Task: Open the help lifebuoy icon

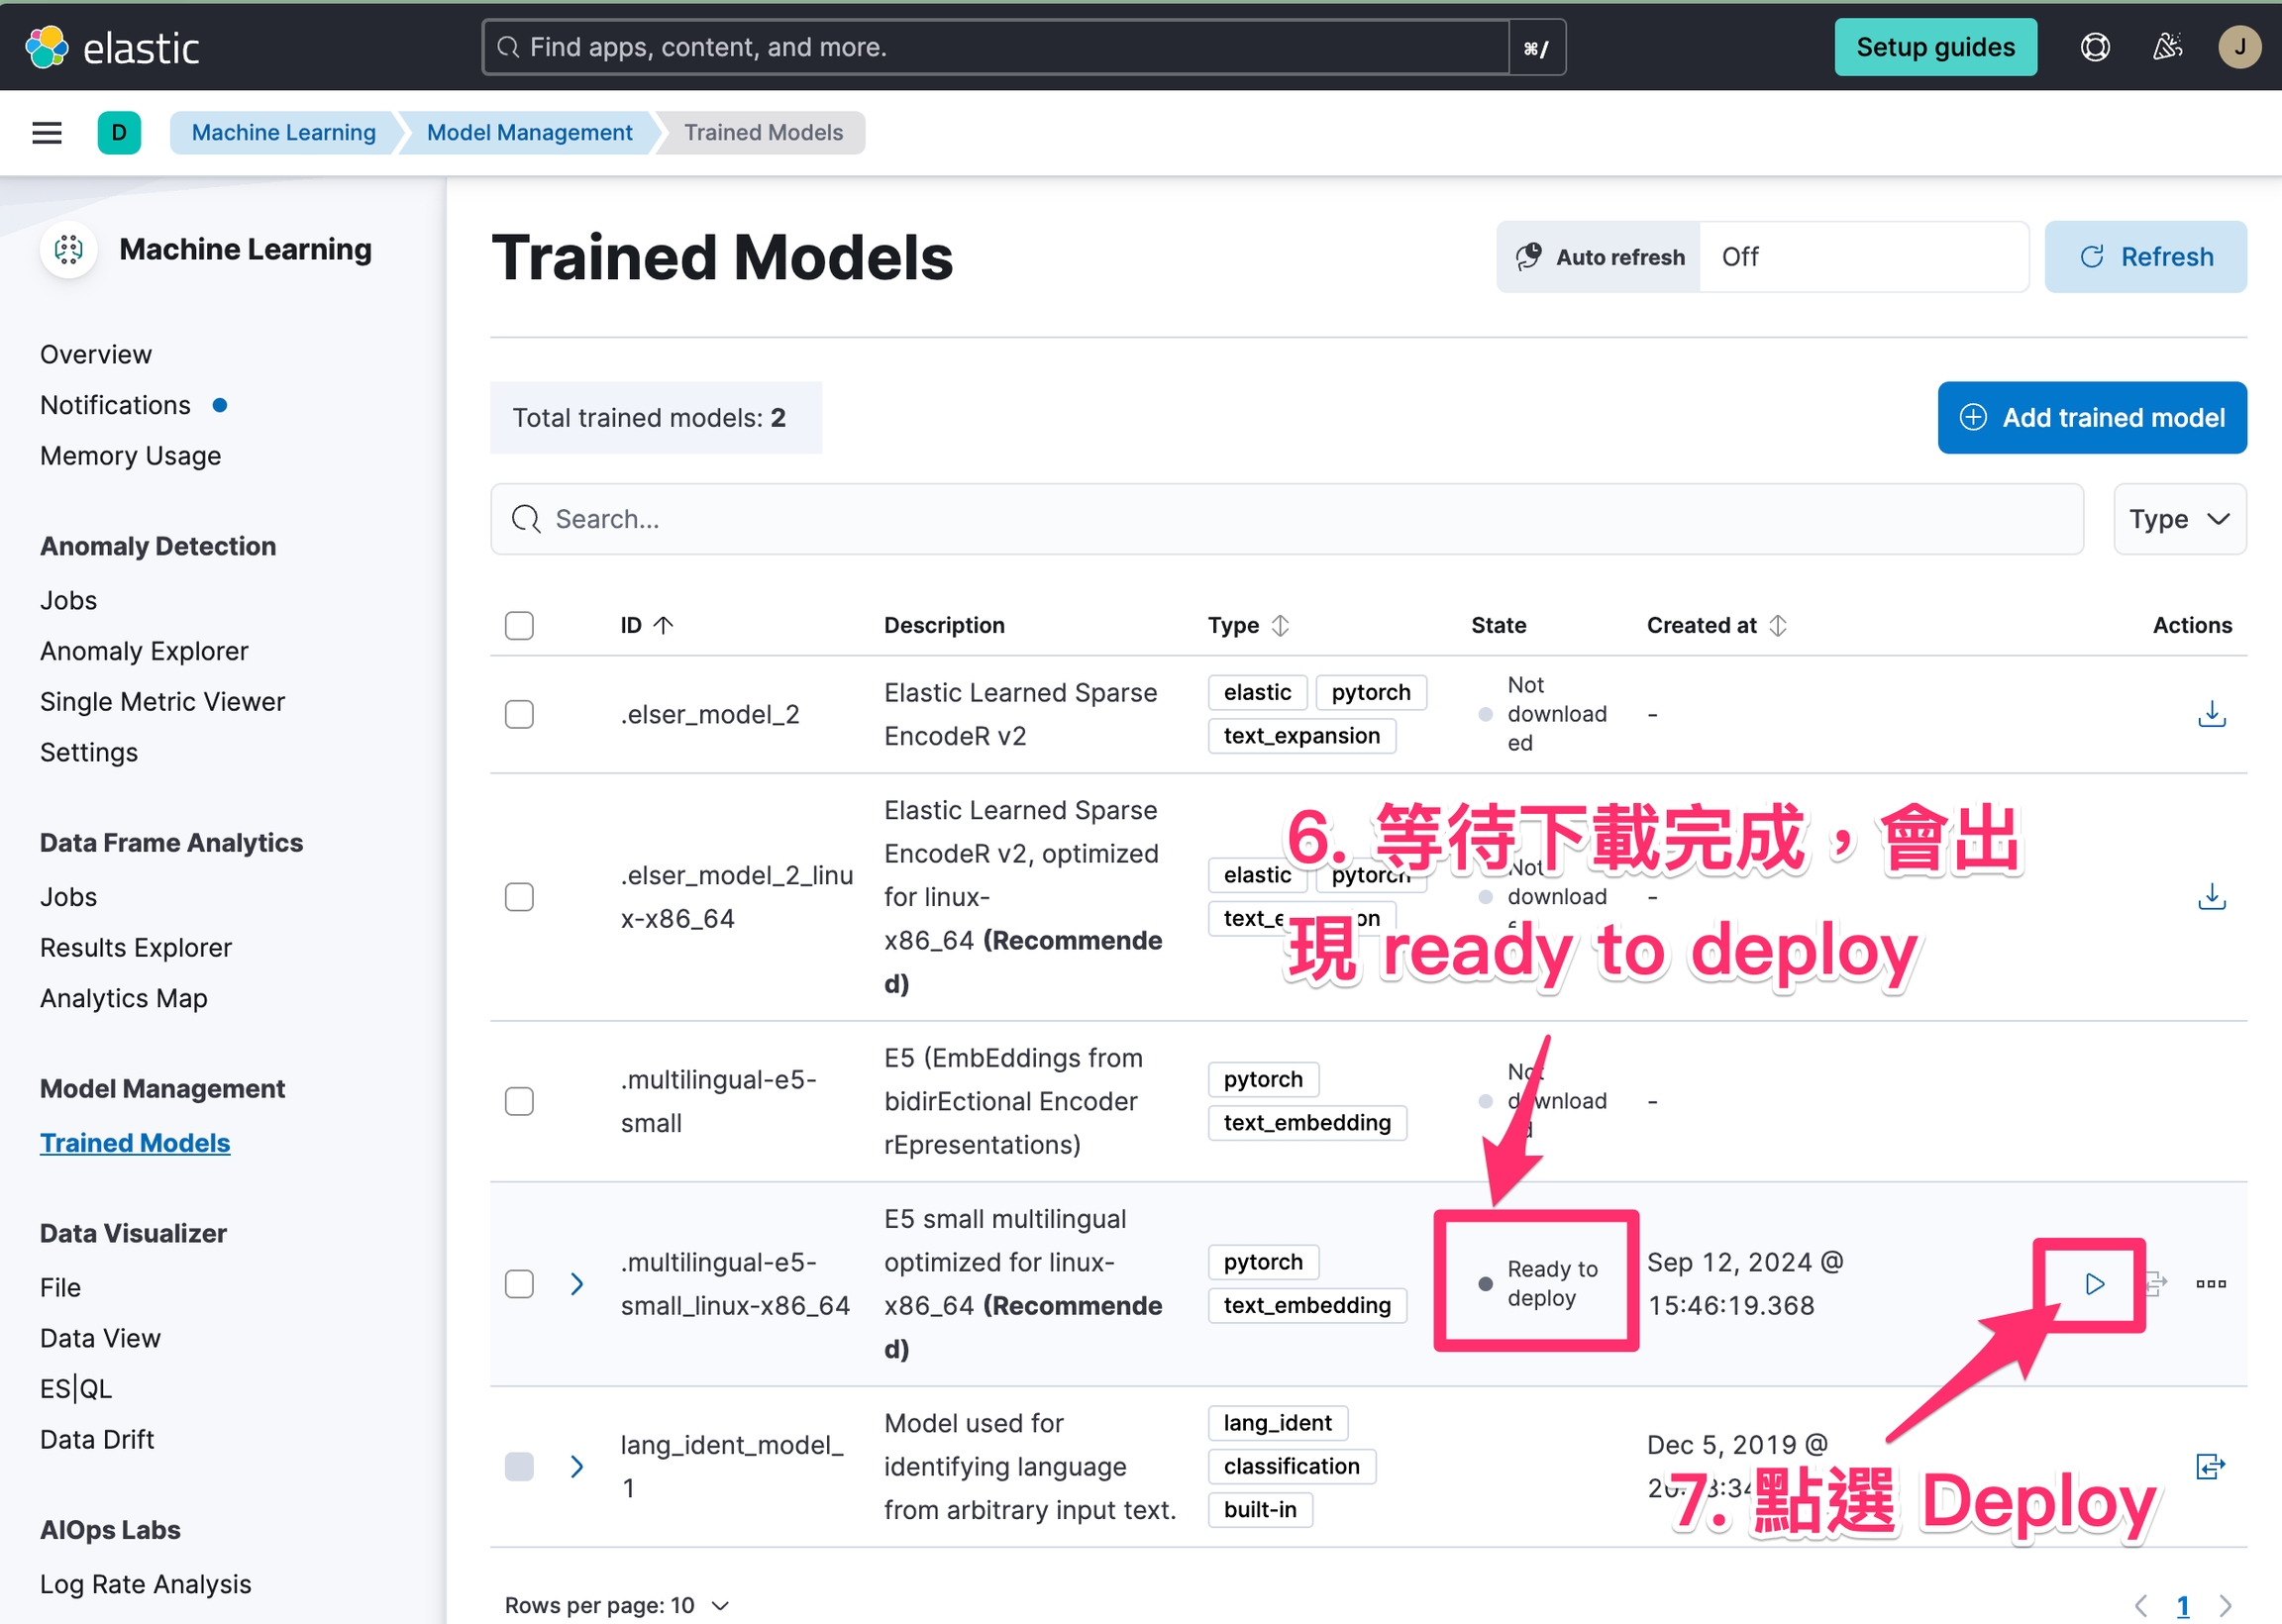Action: [x=2095, y=47]
